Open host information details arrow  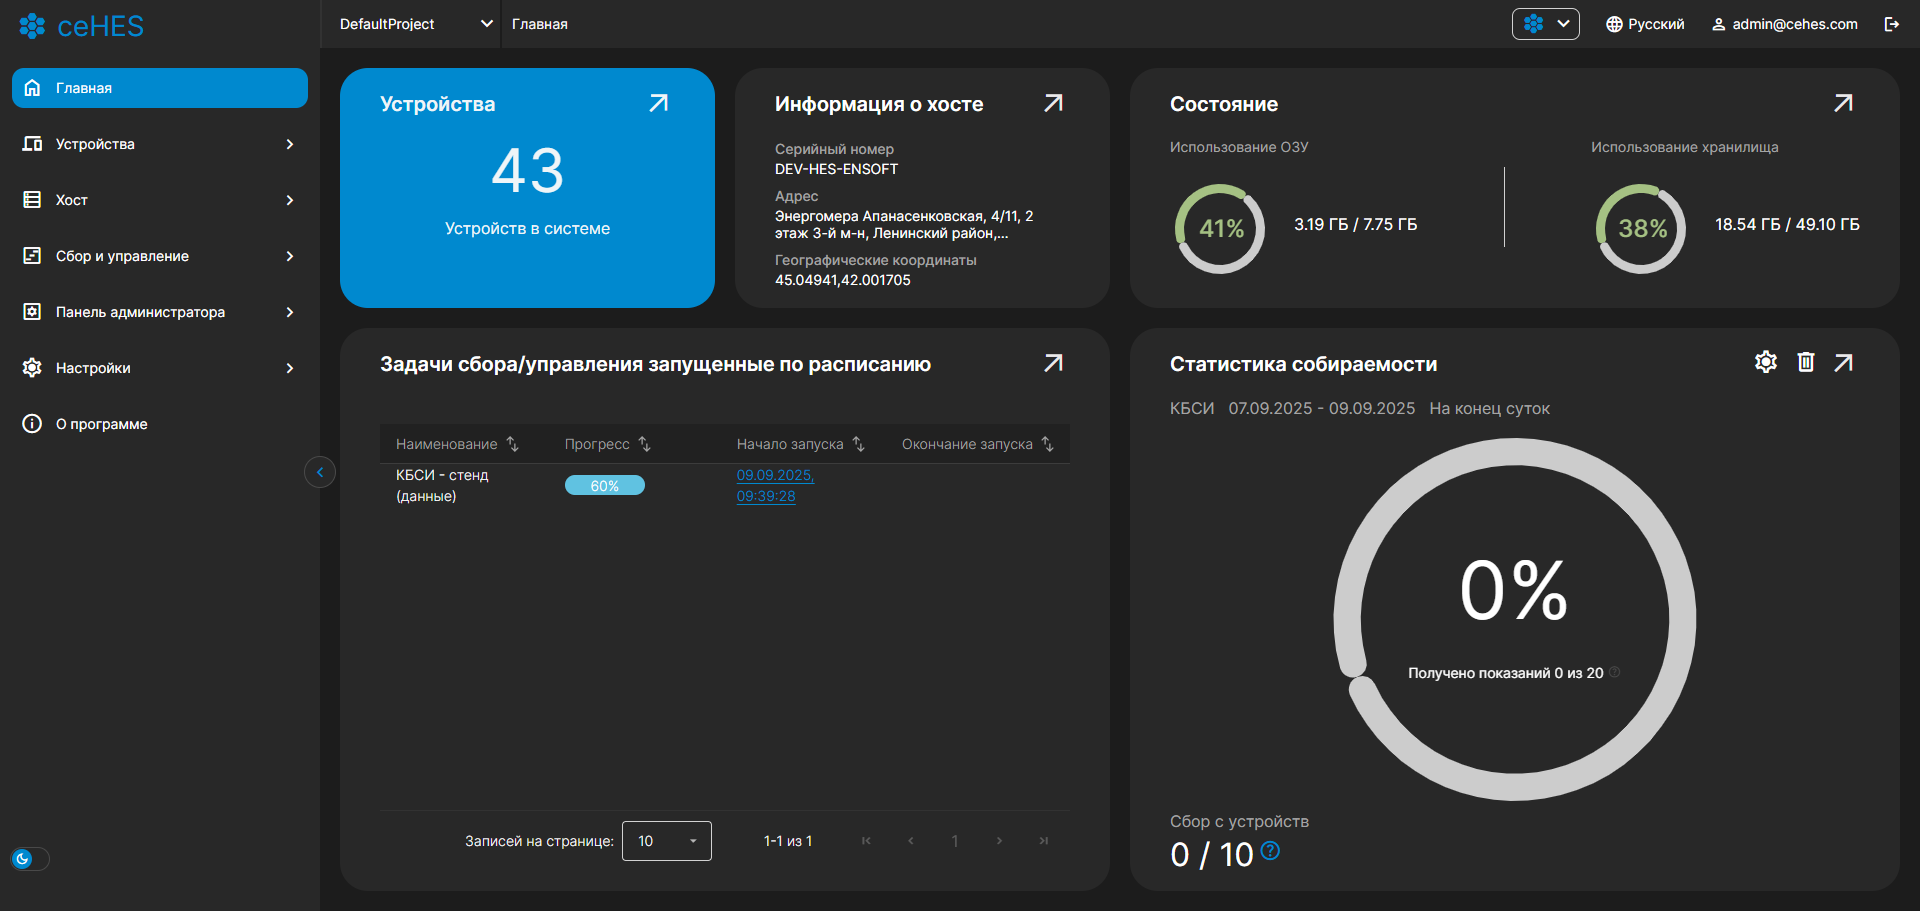[x=1053, y=103]
